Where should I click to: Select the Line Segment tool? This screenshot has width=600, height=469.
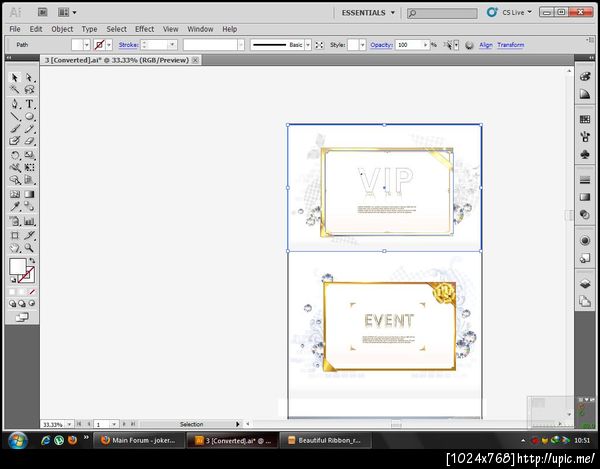pyautogui.click(x=15, y=116)
